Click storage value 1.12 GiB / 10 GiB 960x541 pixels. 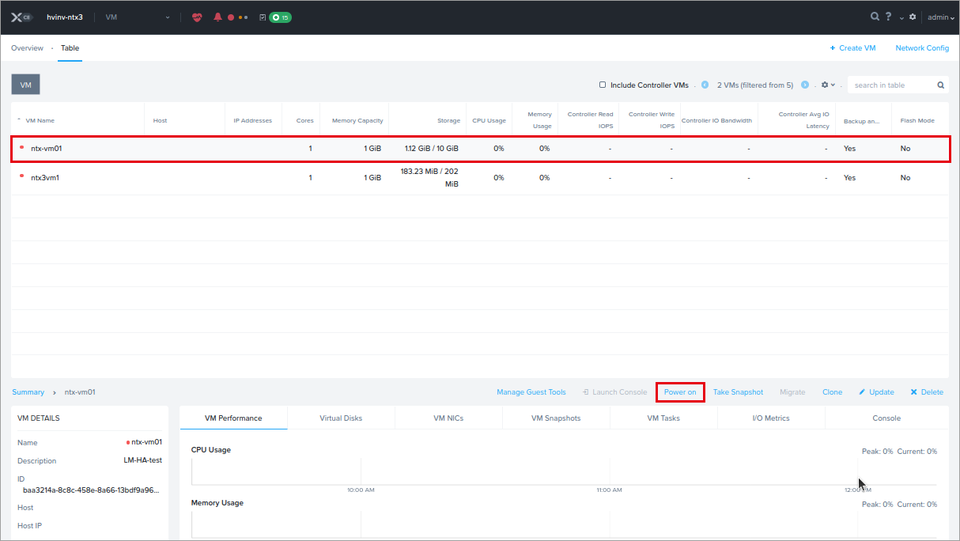point(431,149)
